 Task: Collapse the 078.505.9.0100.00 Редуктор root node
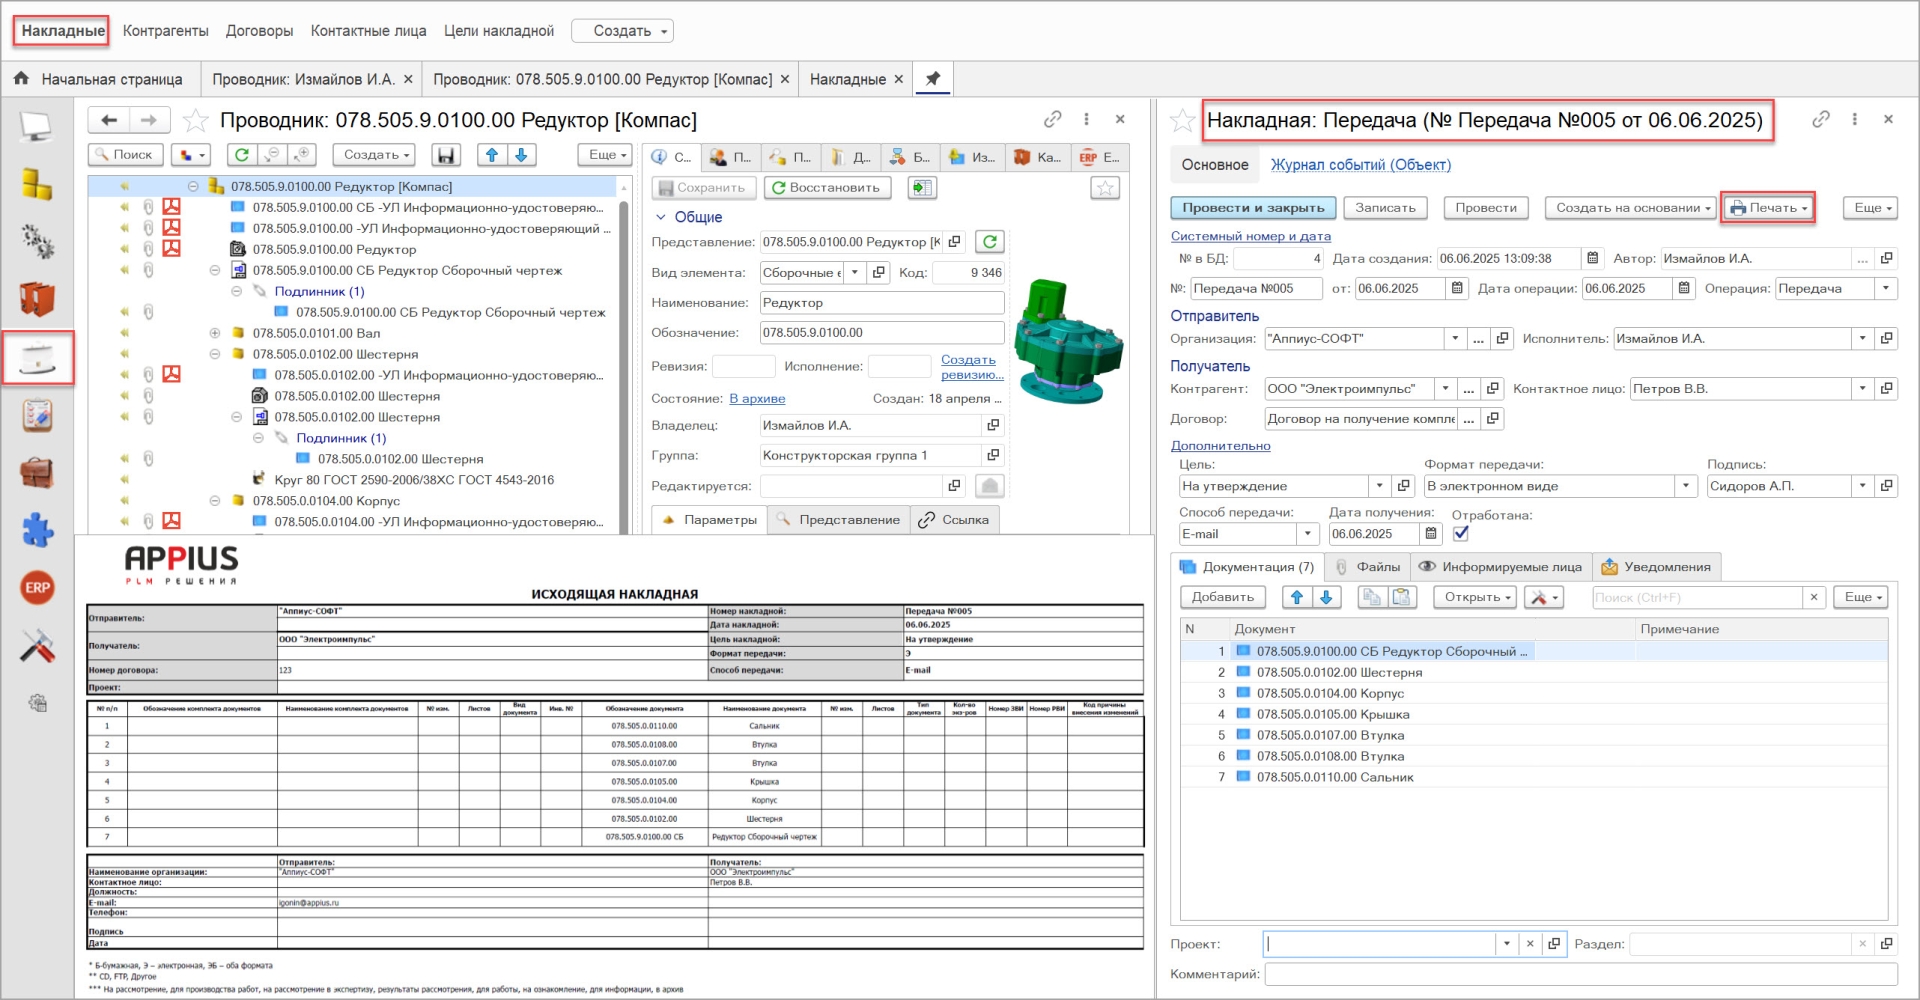(193, 187)
